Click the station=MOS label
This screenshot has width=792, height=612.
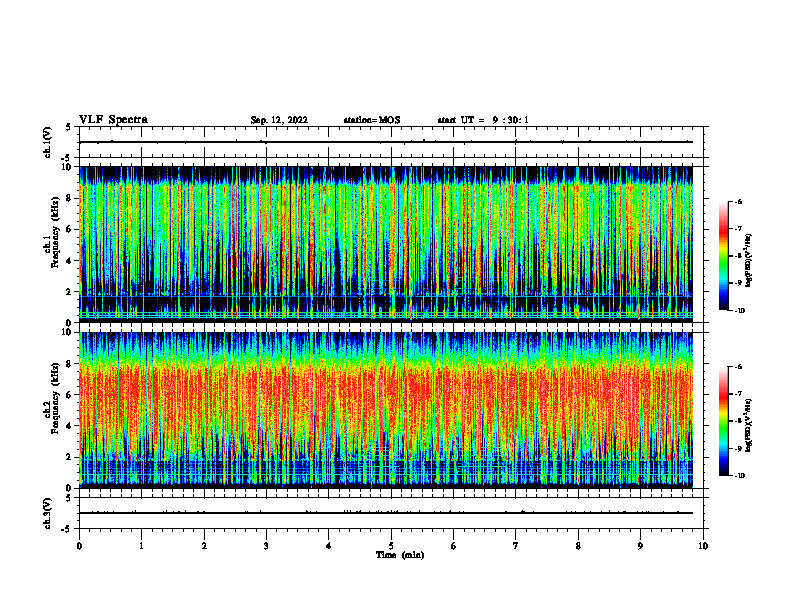372,120
